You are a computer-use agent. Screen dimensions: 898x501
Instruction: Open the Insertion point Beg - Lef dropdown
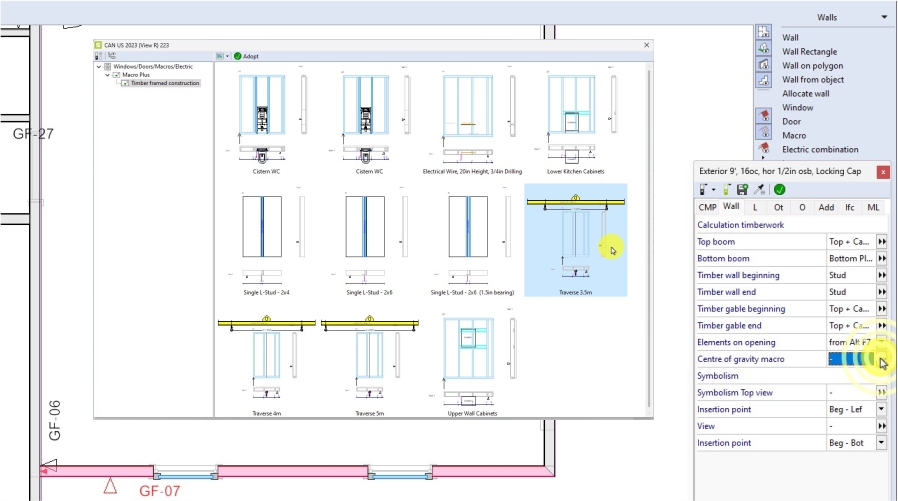pyautogui.click(x=882, y=409)
